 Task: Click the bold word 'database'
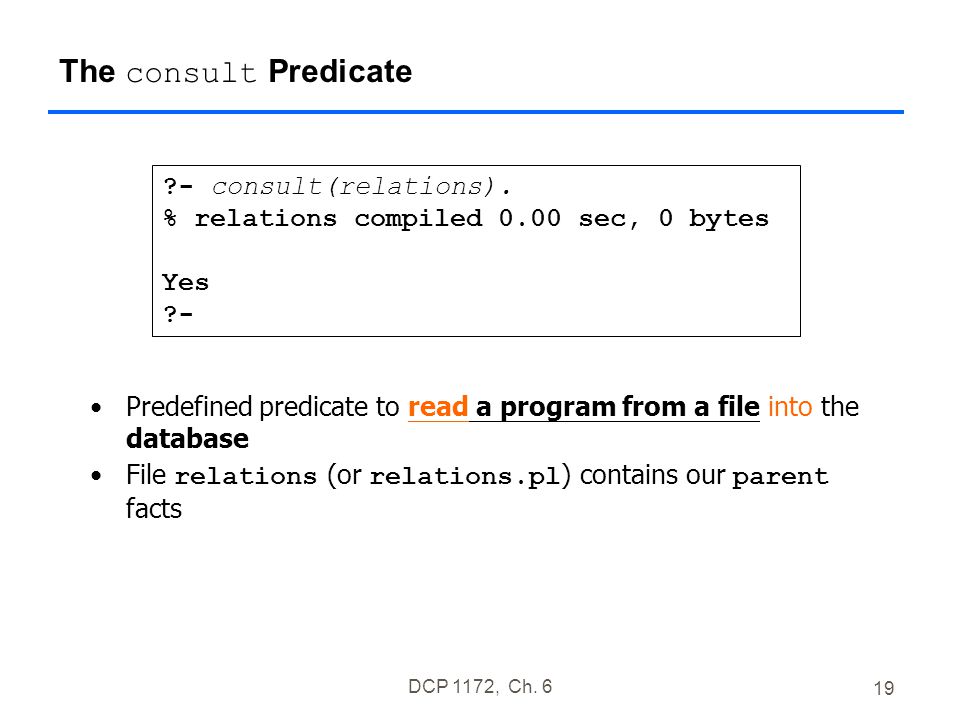click(187, 439)
